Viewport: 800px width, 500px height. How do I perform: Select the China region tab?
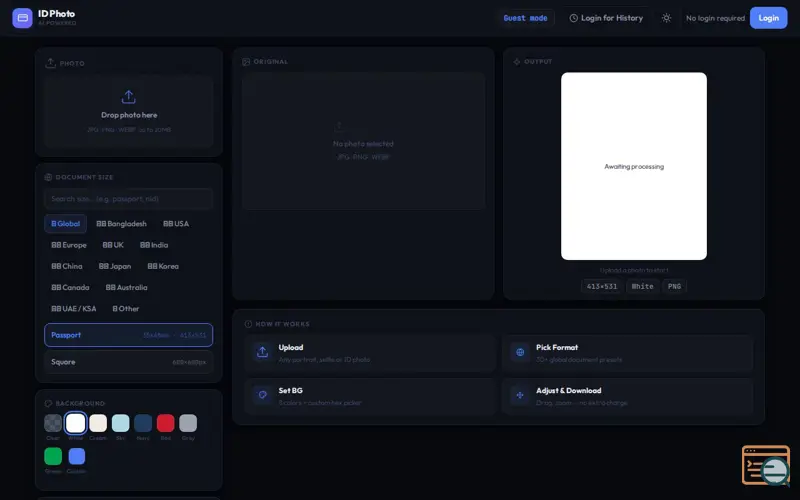pos(67,266)
